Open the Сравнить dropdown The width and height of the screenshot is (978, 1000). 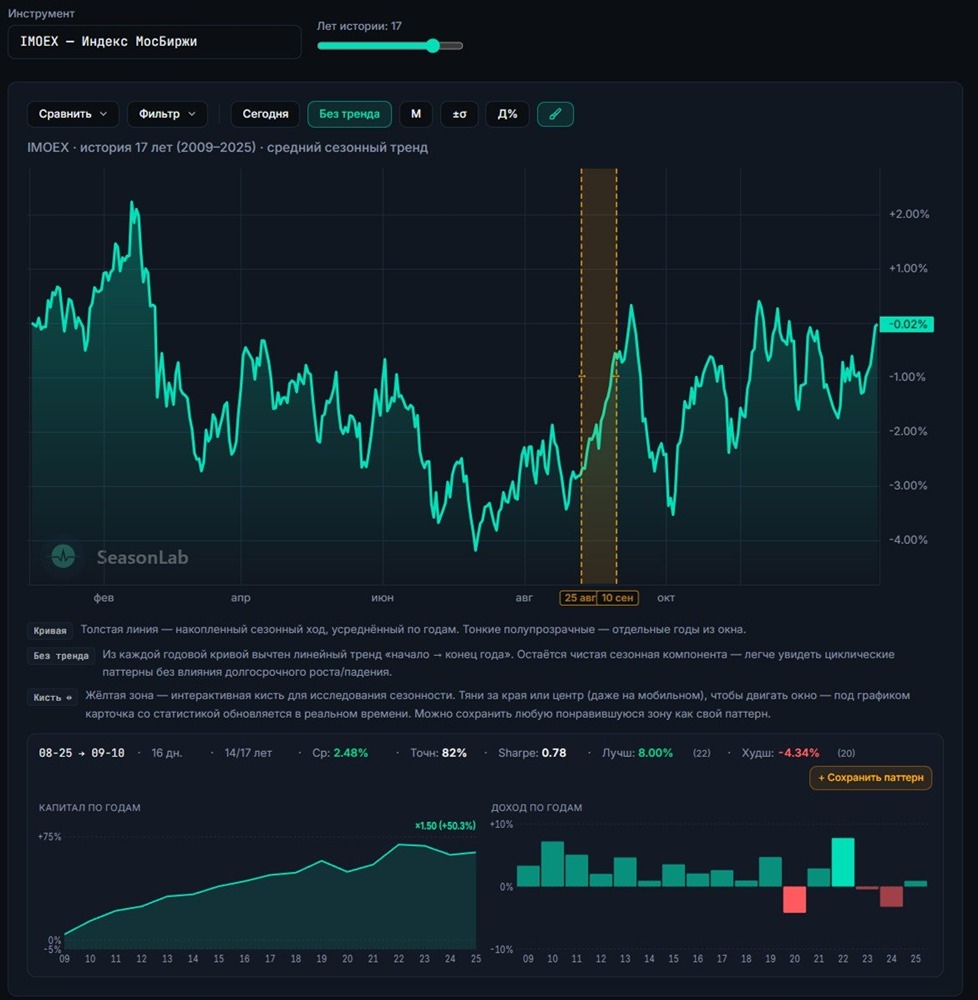coord(73,114)
